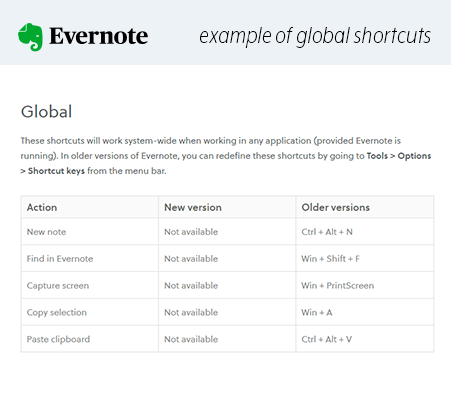Click 'Not available' in the Paste clipboard row
Image resolution: width=451 pixels, height=406 pixels.
191,339
